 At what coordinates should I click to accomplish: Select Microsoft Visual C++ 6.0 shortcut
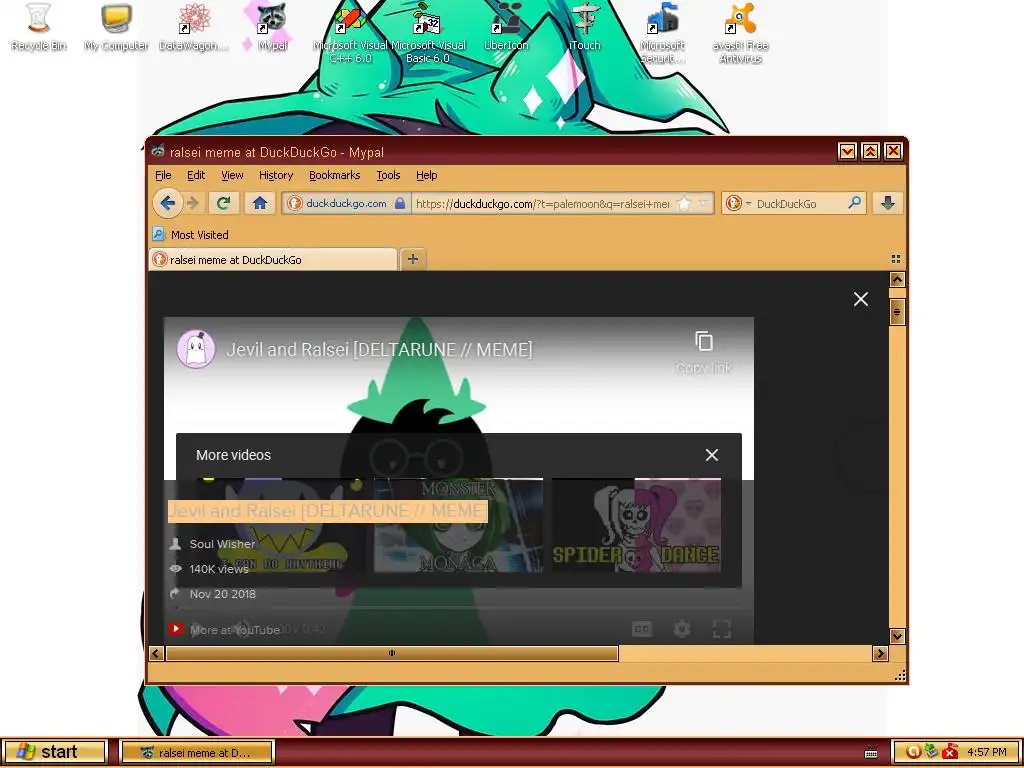pos(350,33)
